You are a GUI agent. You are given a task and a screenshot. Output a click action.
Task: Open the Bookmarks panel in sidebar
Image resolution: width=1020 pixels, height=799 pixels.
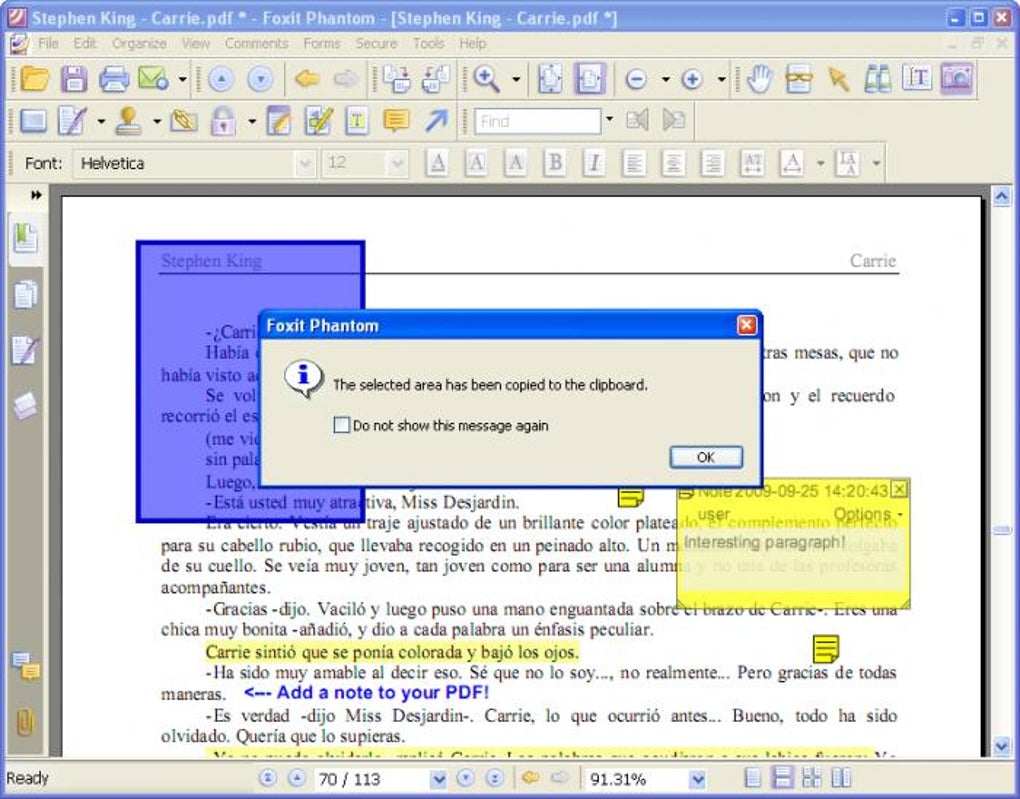tap(25, 238)
